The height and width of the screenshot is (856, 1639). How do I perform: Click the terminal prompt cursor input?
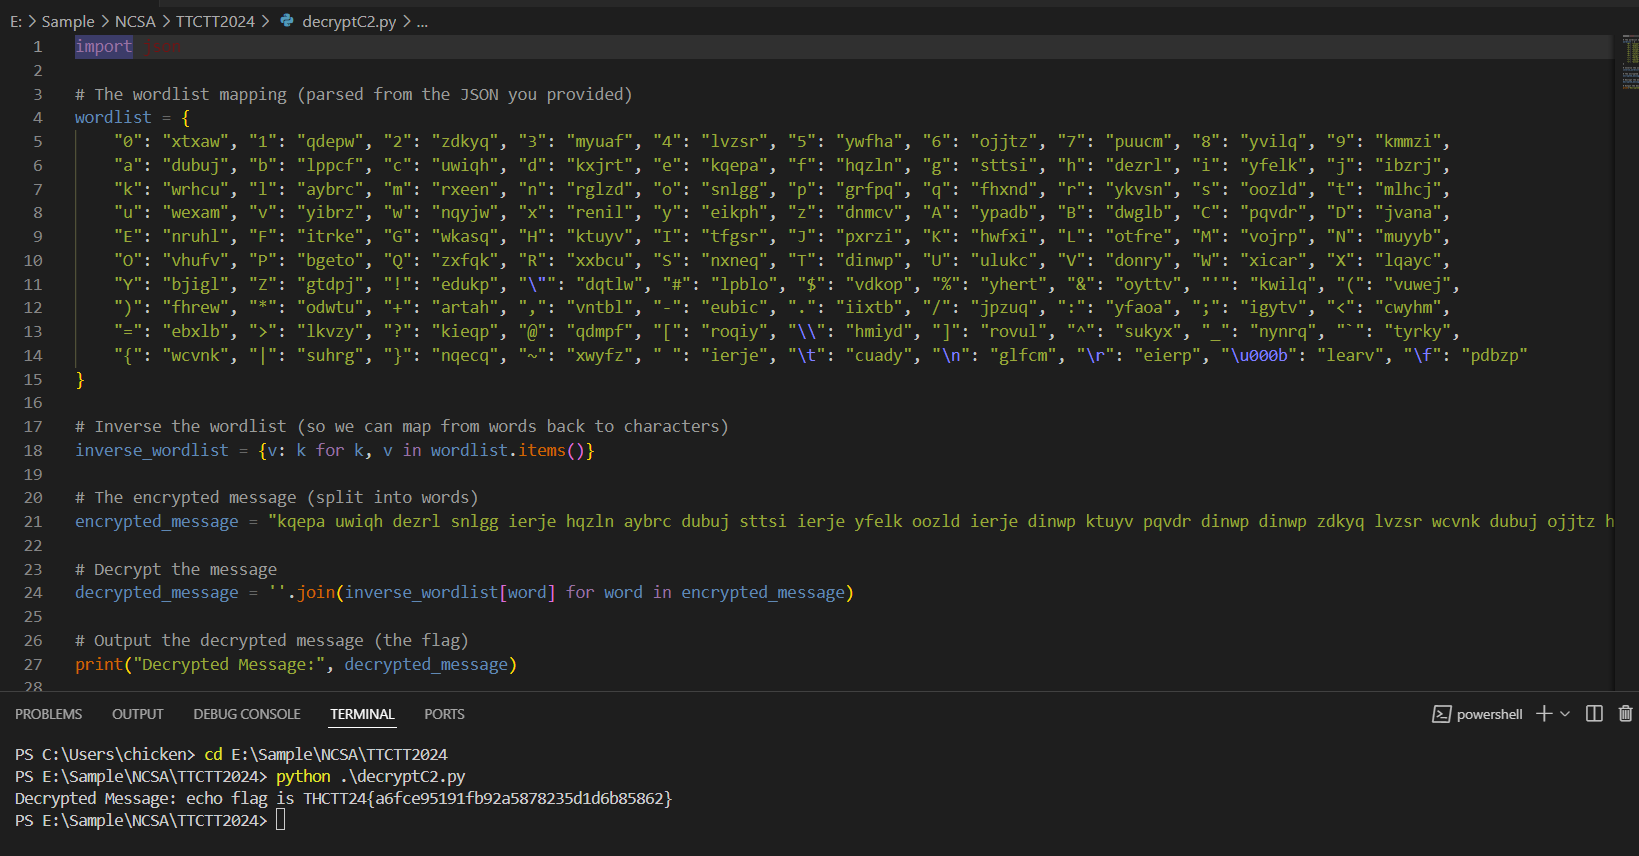tap(281, 820)
